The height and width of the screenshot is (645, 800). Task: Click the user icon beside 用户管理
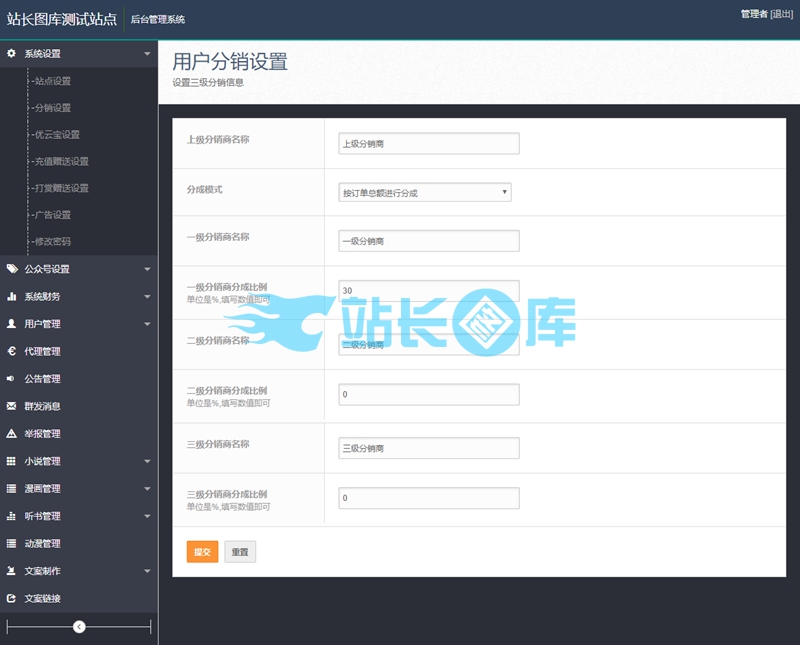coord(11,324)
